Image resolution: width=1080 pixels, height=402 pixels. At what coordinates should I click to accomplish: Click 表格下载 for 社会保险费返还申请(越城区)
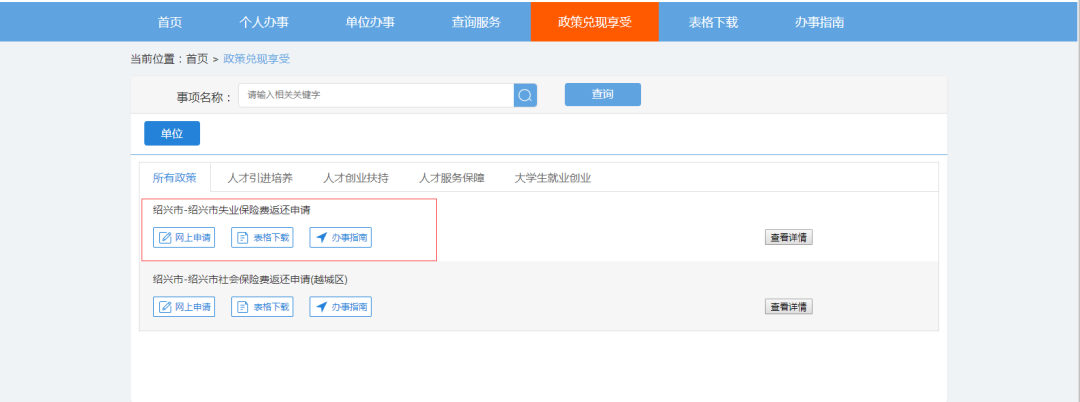(262, 306)
